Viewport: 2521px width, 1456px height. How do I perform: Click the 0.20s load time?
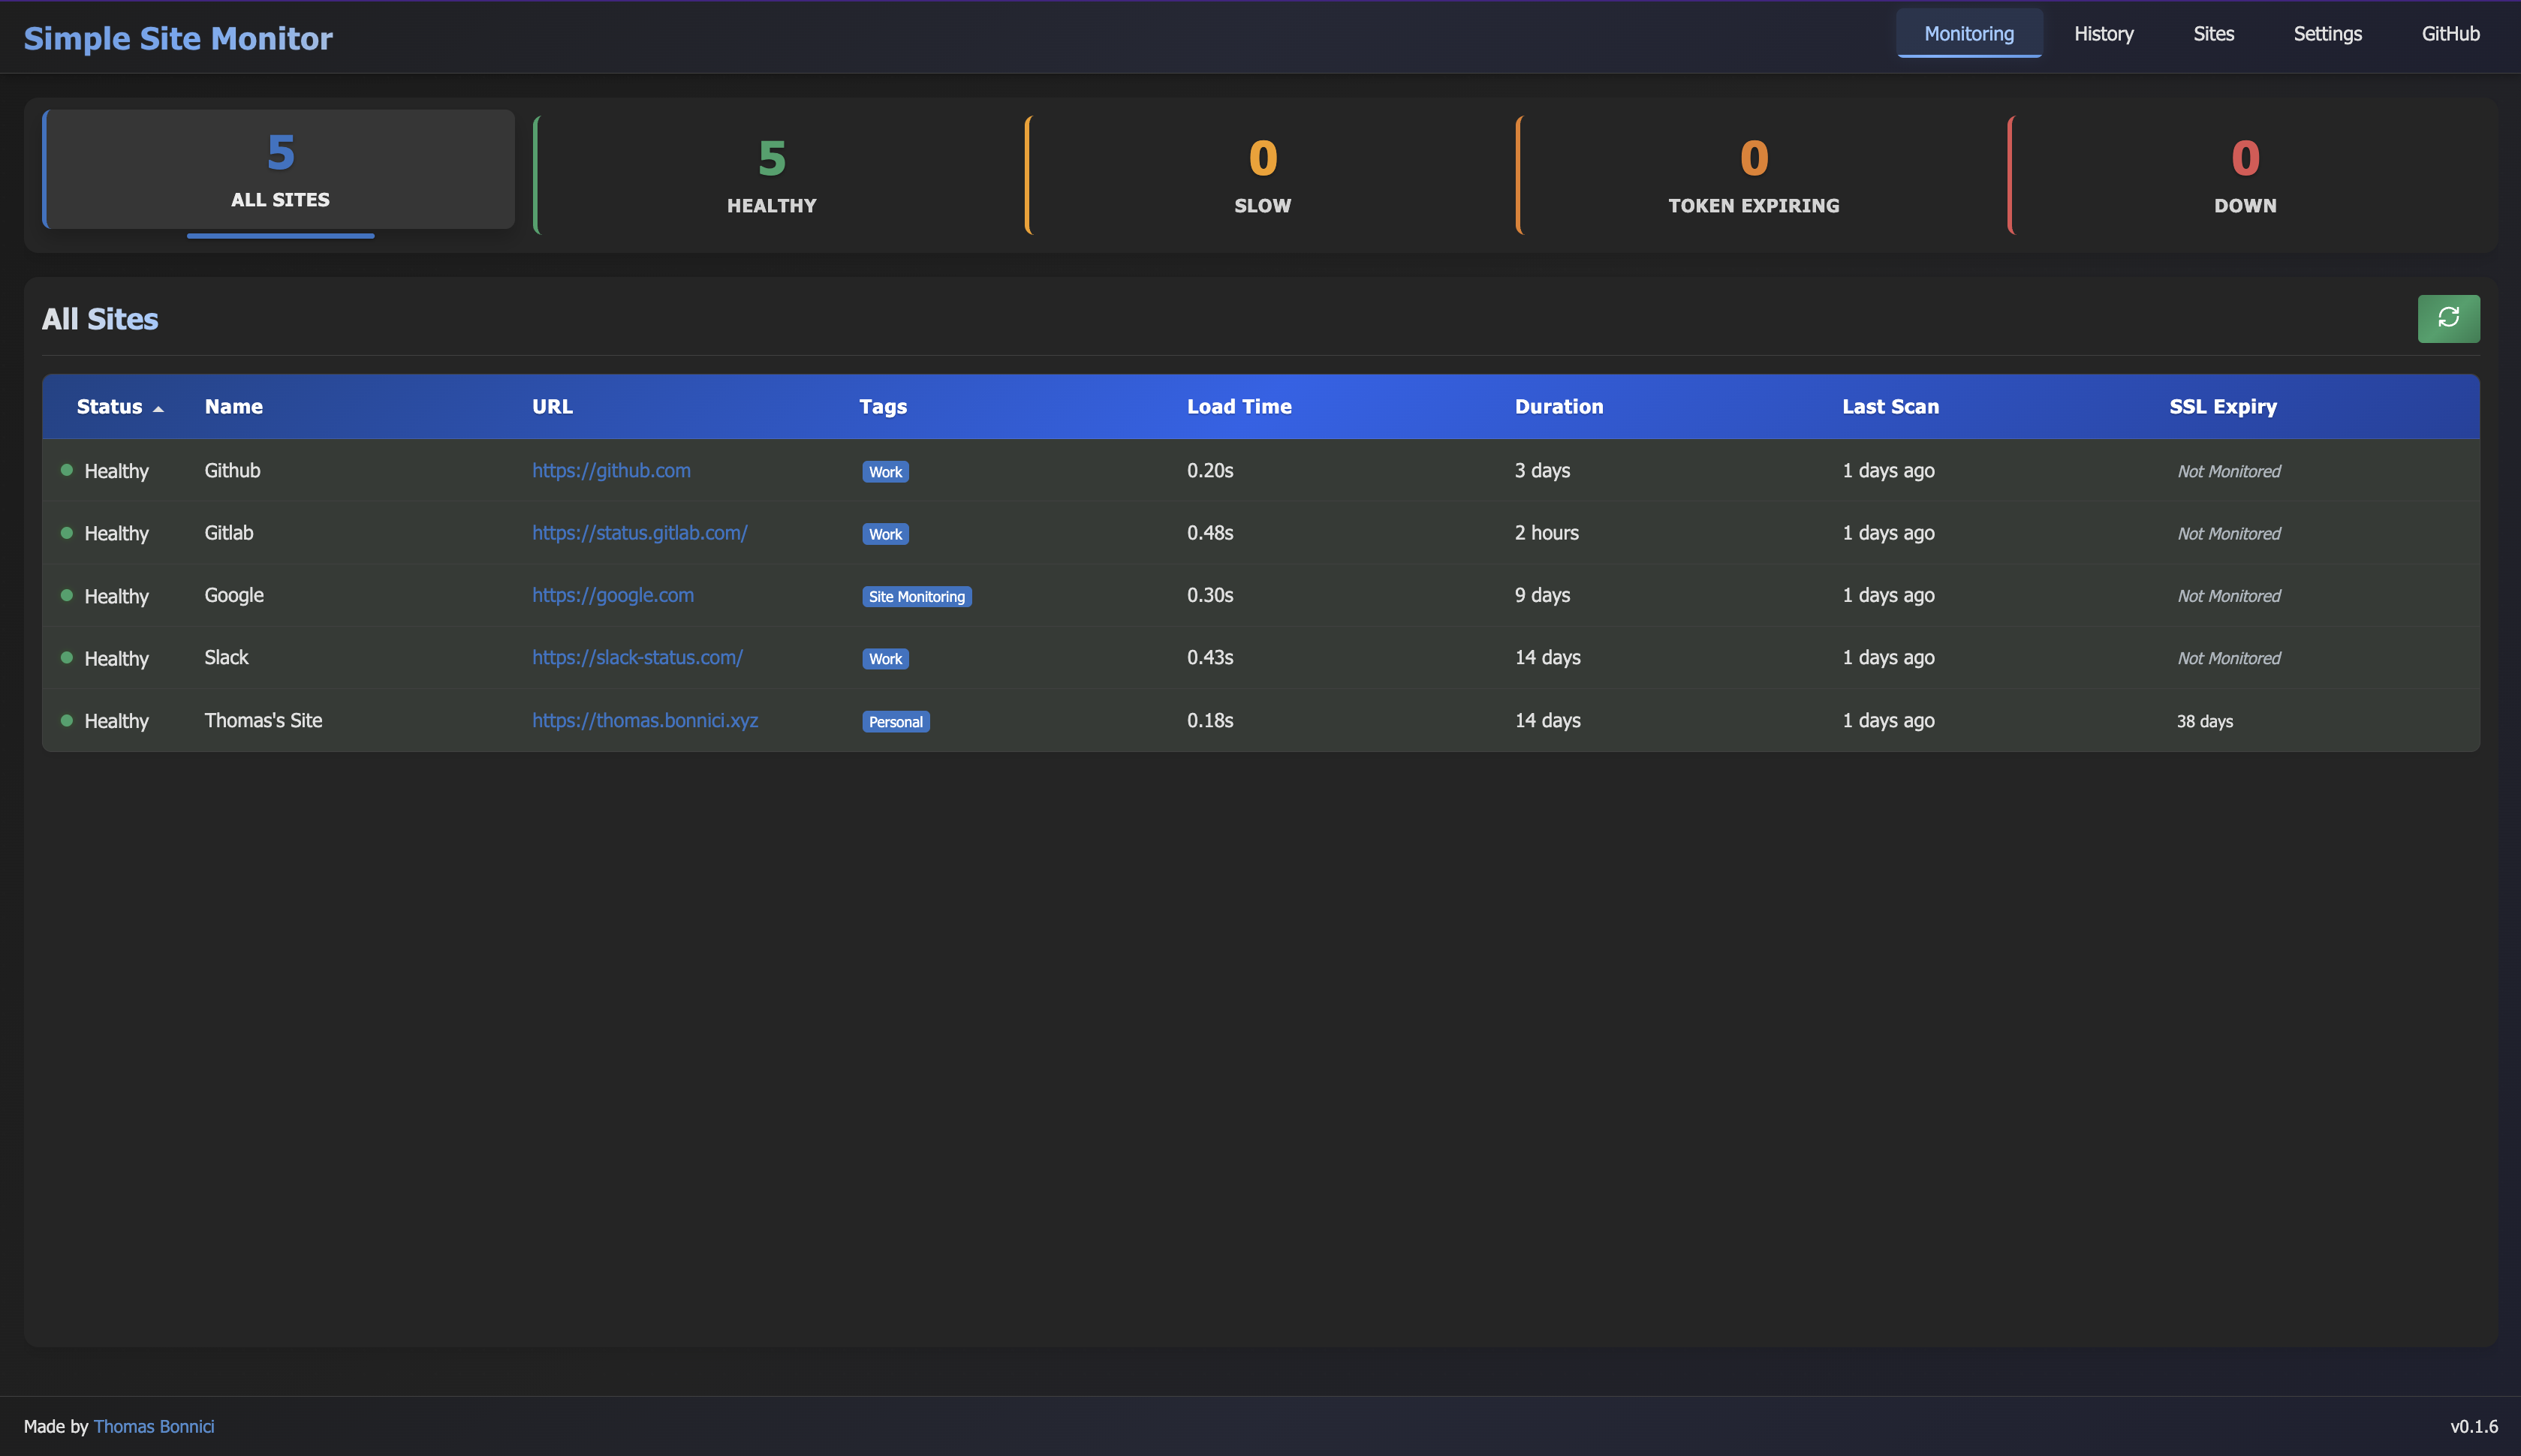click(1210, 470)
